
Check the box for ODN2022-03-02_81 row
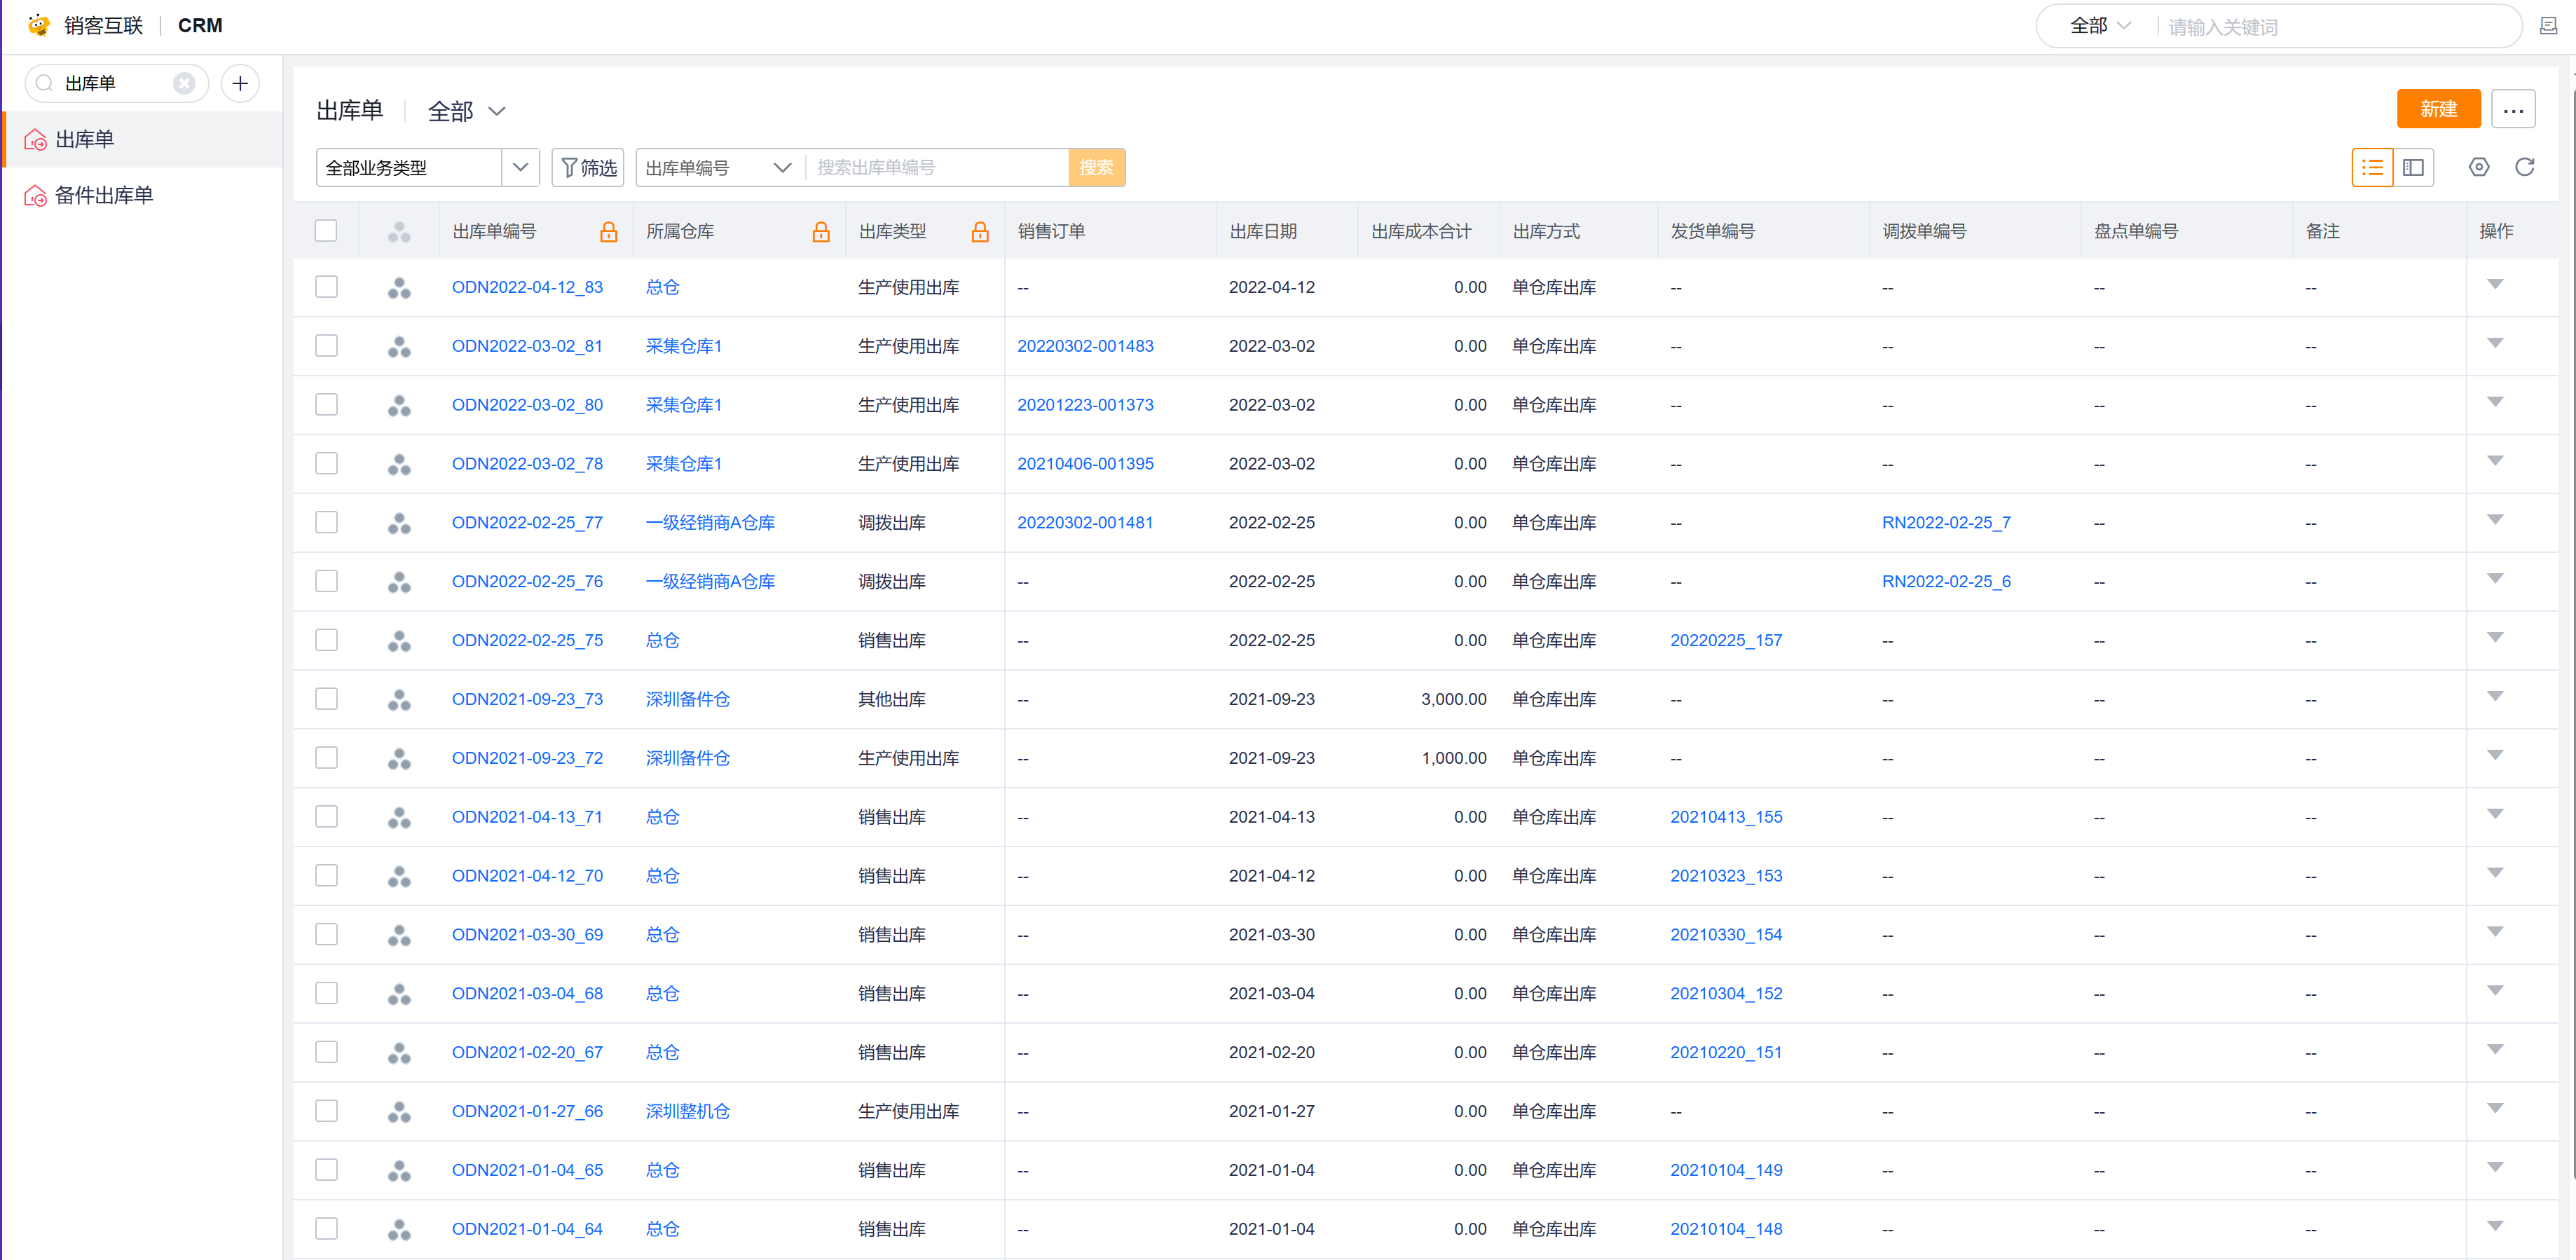(326, 346)
